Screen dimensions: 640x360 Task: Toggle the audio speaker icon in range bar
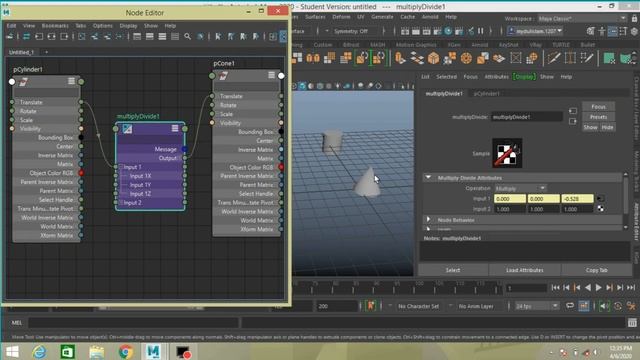[x=604, y=306]
